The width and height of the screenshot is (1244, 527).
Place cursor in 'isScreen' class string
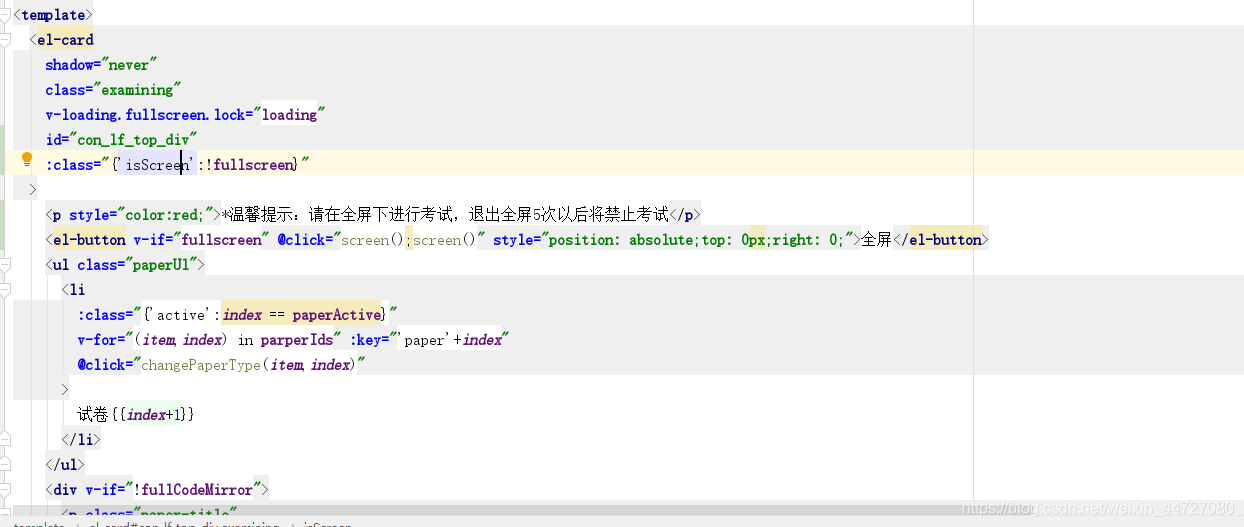click(157, 165)
